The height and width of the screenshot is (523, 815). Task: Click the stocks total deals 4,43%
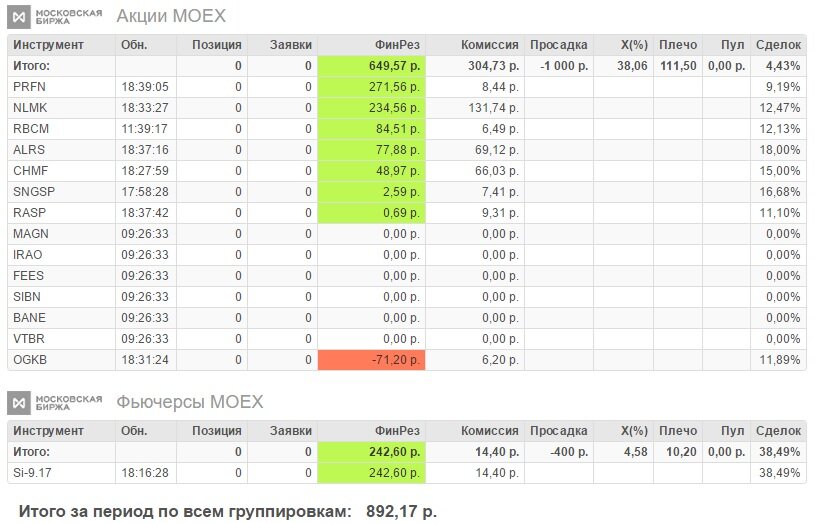[x=783, y=66]
